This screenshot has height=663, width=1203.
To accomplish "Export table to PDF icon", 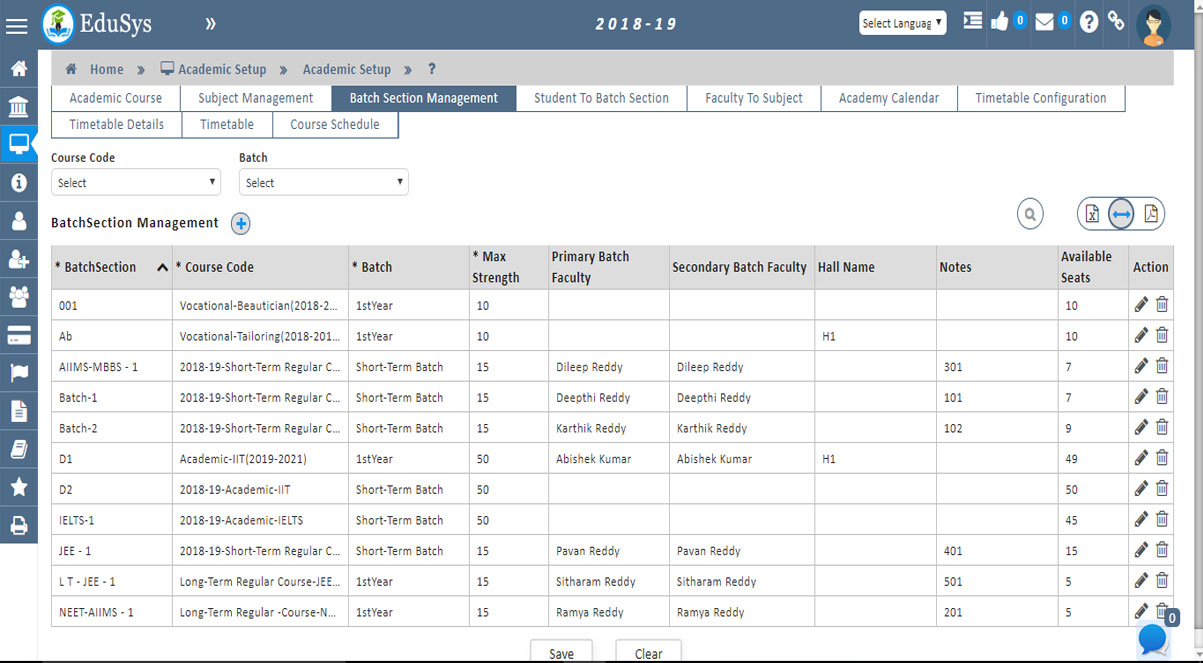I will [1150, 213].
